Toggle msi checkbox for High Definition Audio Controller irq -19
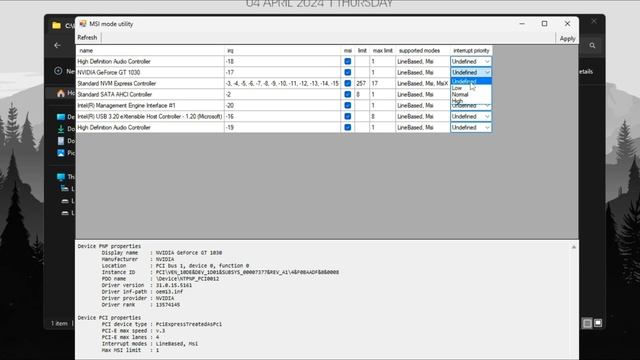This screenshot has height=360, width=640. [347, 127]
